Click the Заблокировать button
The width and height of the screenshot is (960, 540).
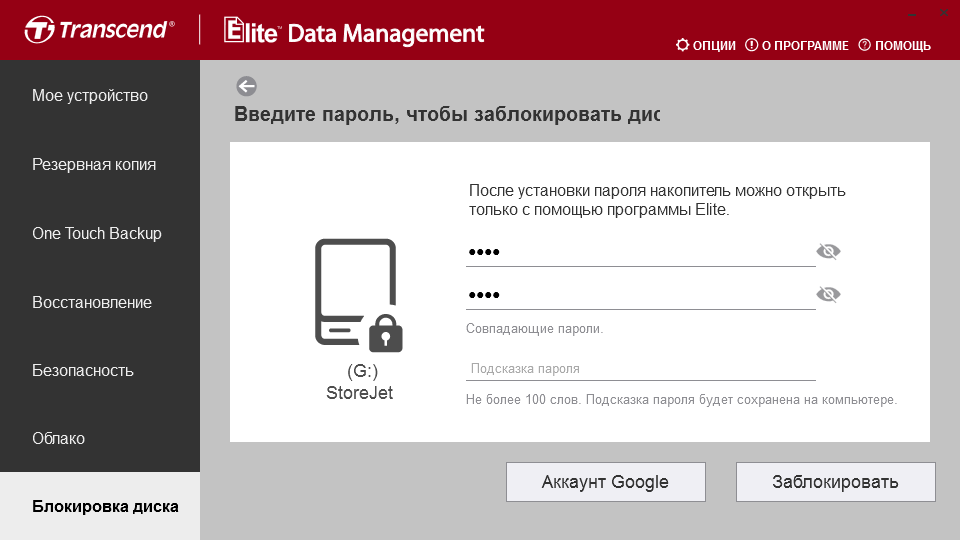pos(835,482)
